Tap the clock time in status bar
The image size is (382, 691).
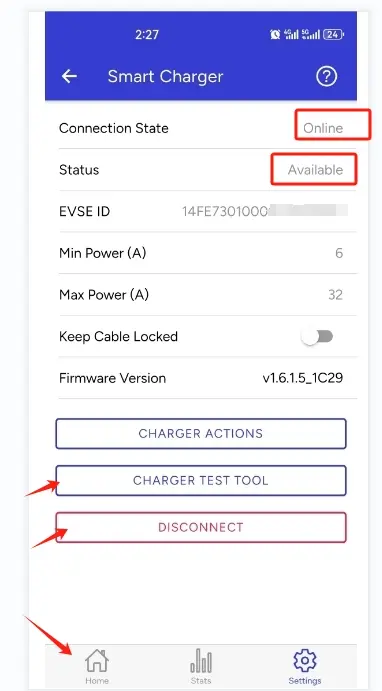coord(147,34)
